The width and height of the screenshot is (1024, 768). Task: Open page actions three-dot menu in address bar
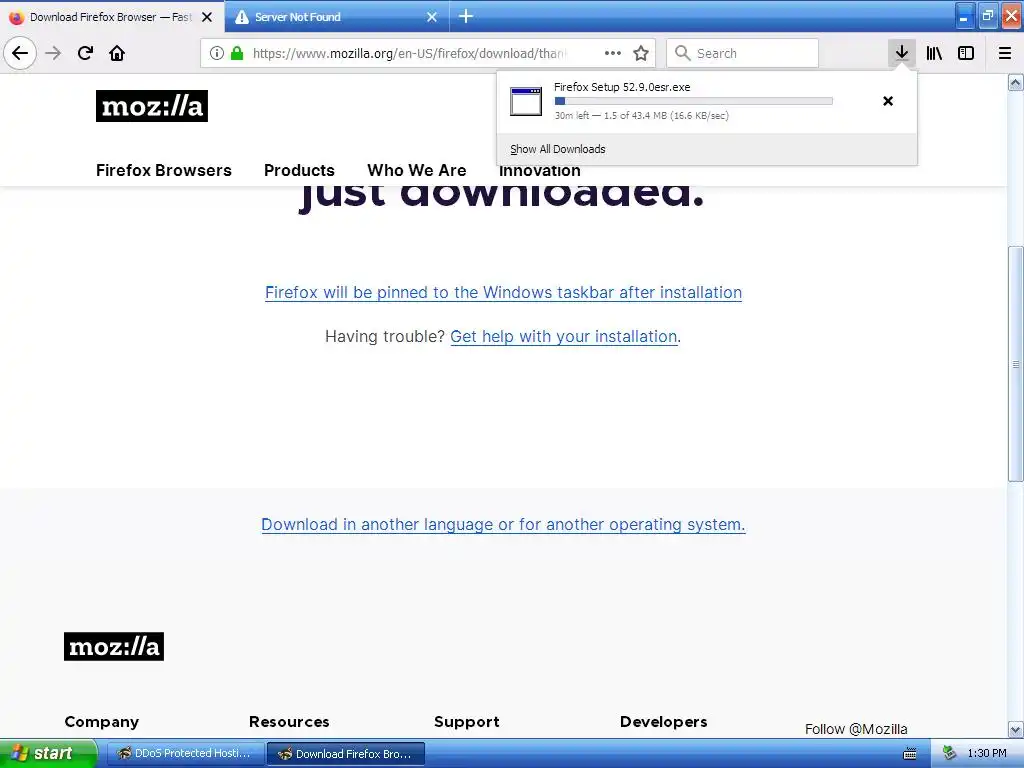(613, 53)
